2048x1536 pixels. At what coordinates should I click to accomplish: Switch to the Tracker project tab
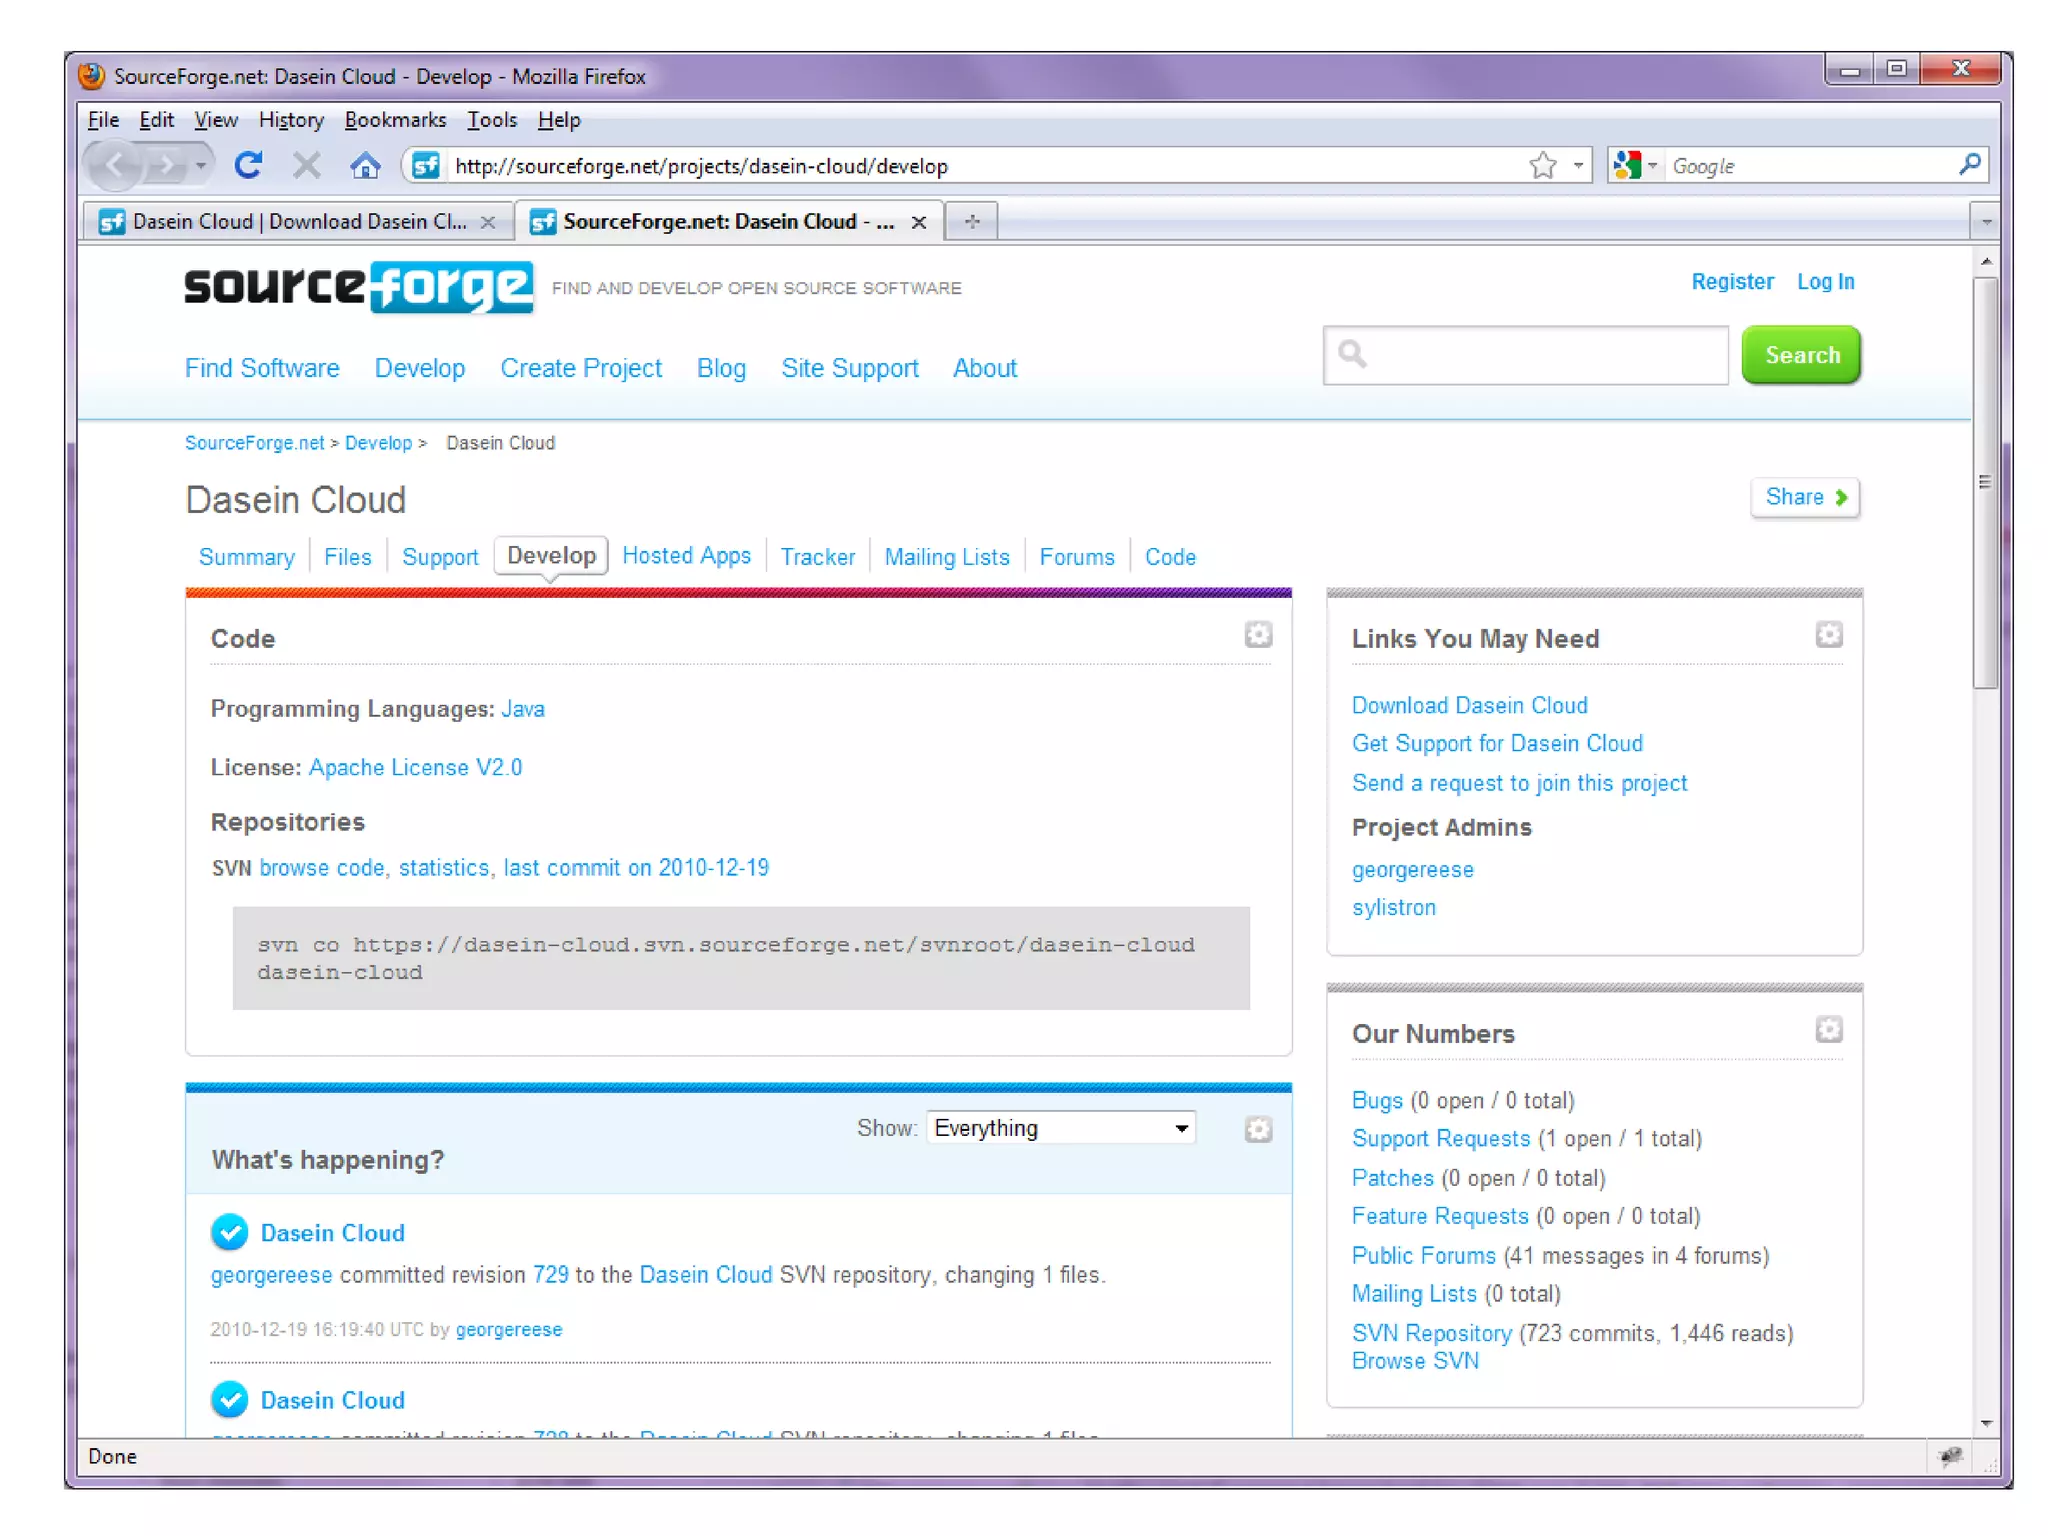pos(817,557)
